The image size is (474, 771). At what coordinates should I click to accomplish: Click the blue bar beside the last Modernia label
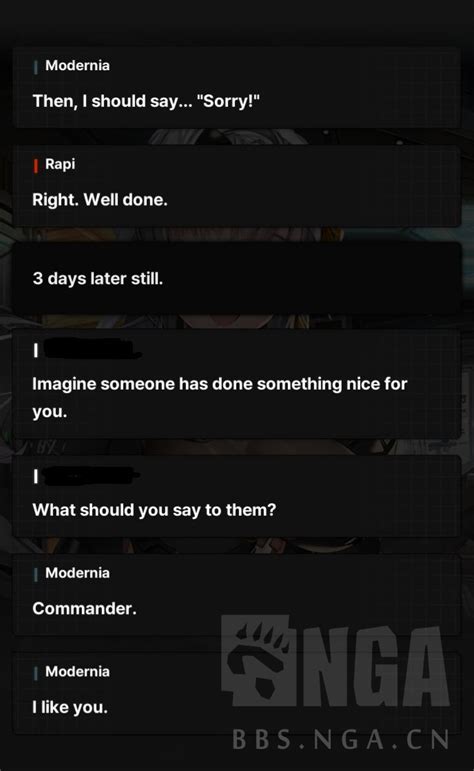[x=35, y=673]
